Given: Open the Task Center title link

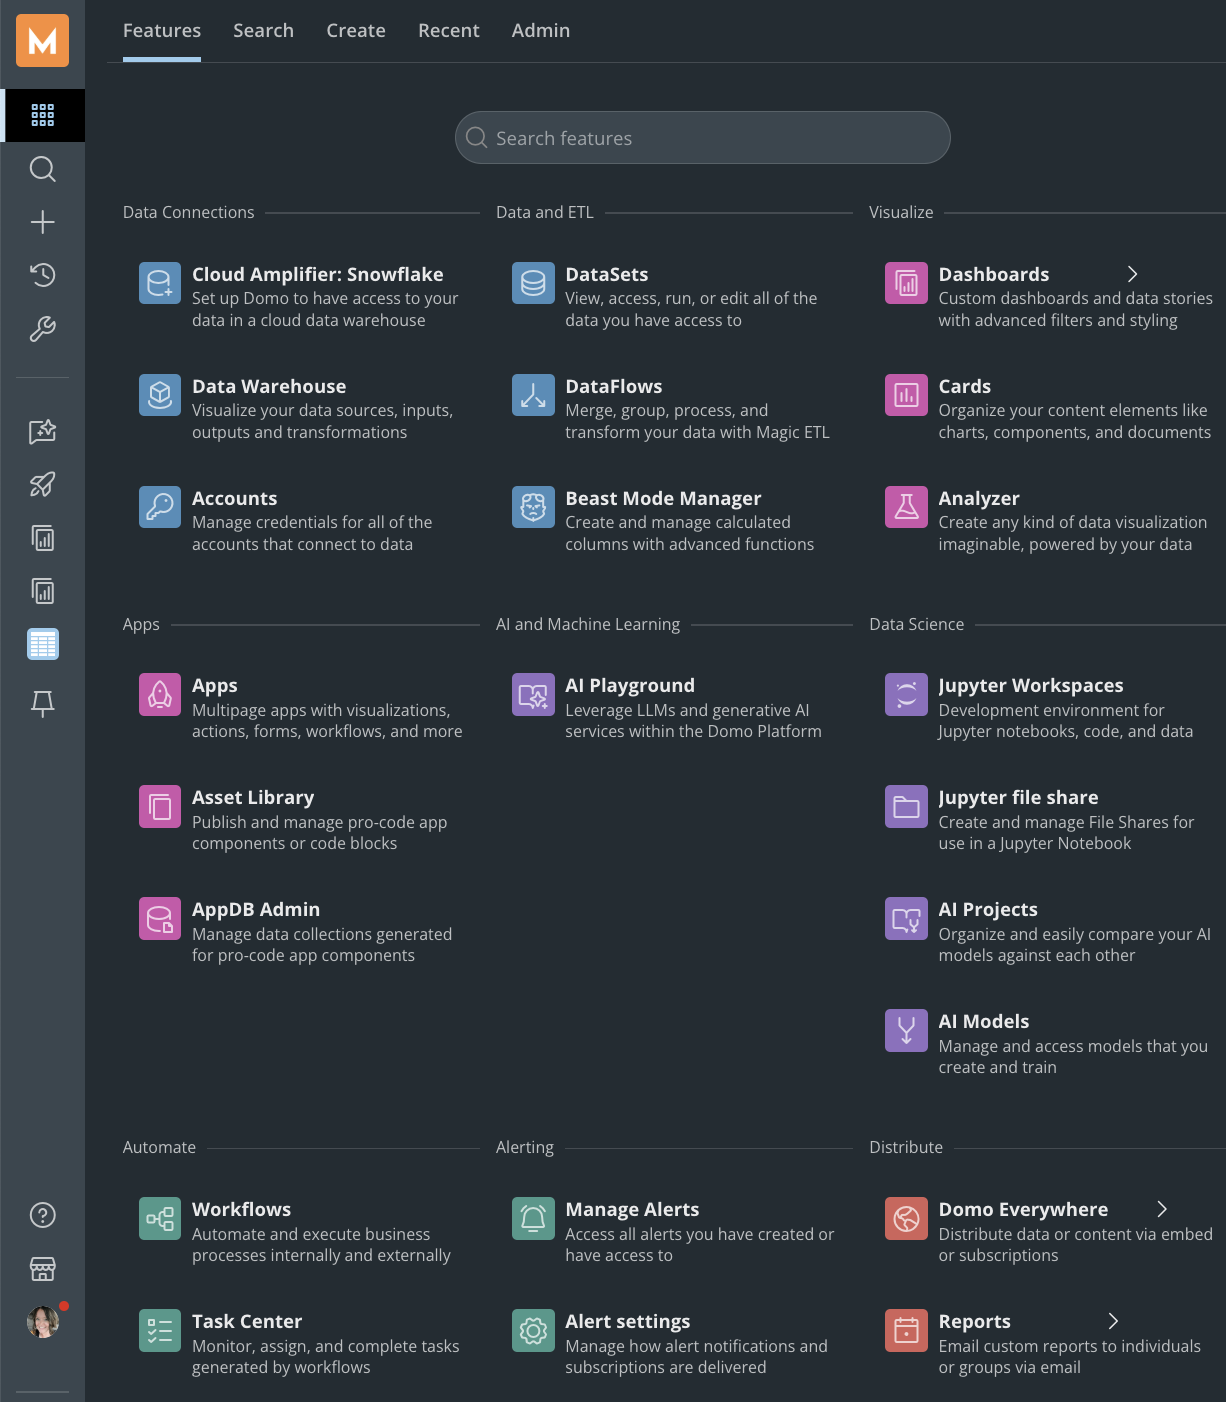Looking at the screenshot, I should [247, 1321].
